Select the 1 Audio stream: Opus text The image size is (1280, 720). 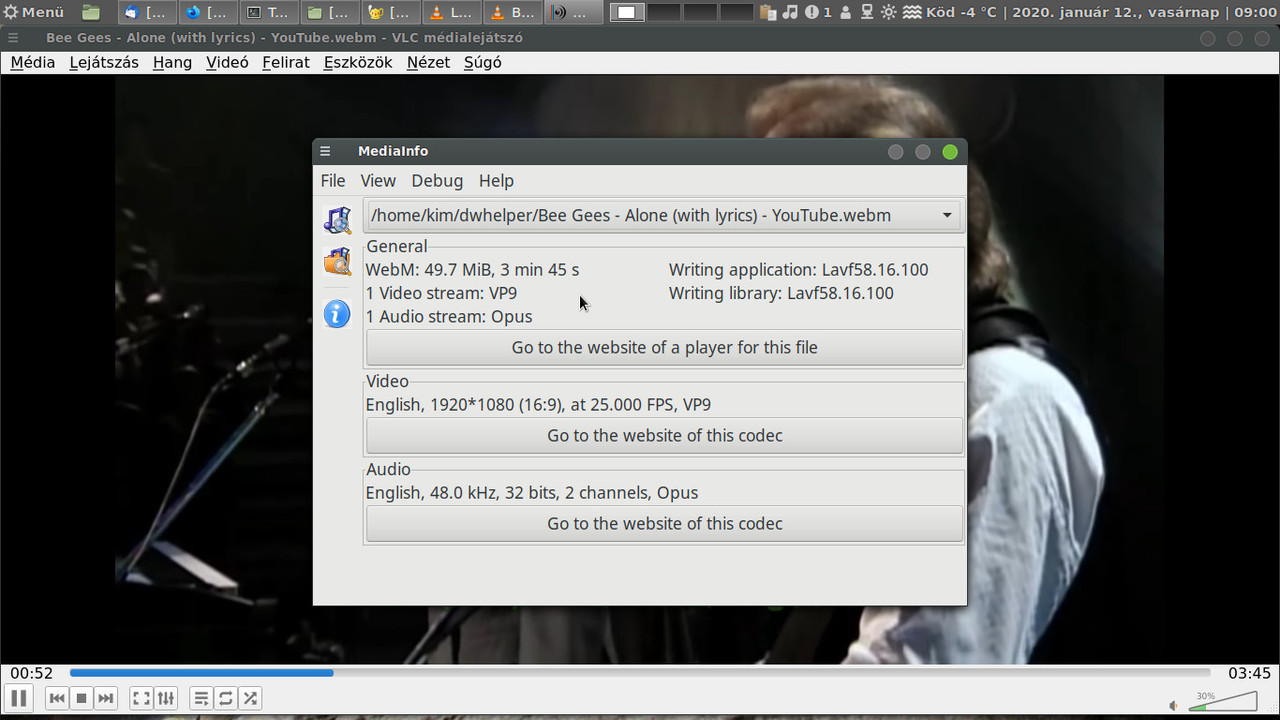pyautogui.click(x=449, y=316)
